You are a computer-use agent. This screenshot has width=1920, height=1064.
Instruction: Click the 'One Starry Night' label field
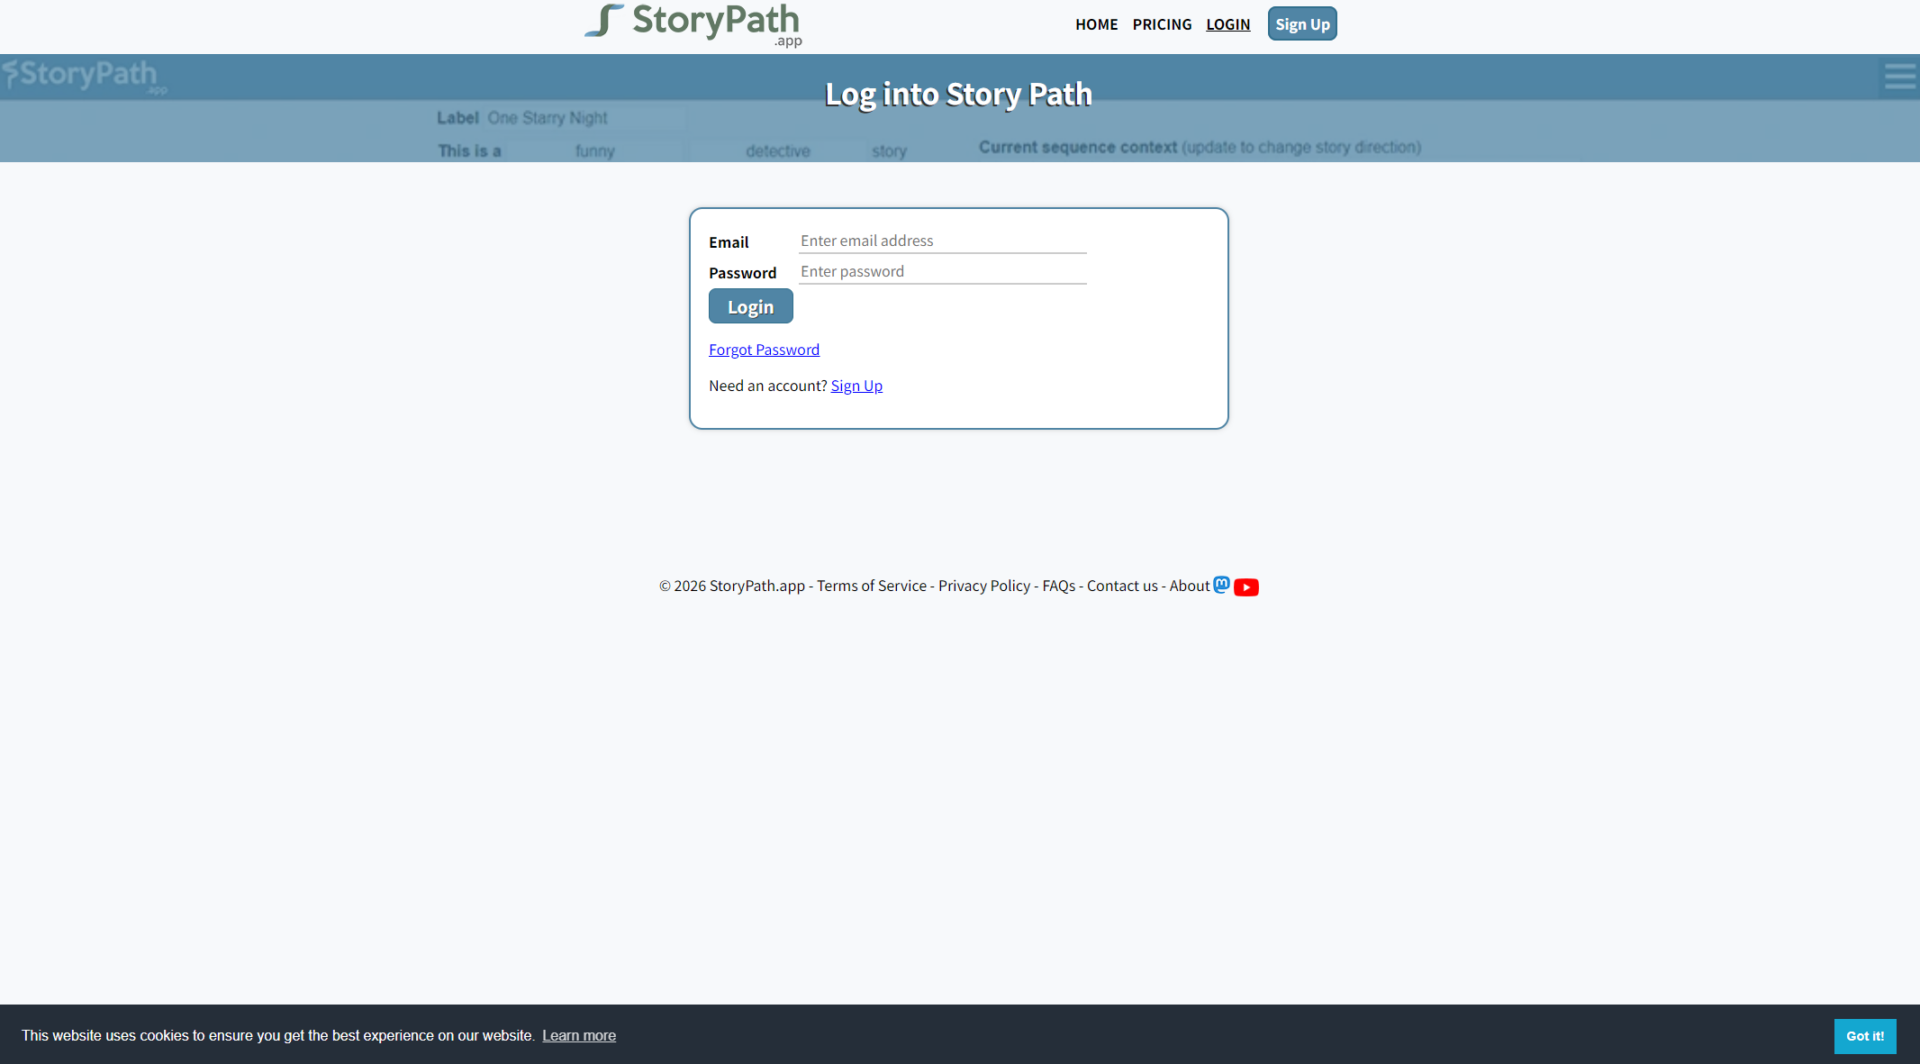(x=580, y=117)
